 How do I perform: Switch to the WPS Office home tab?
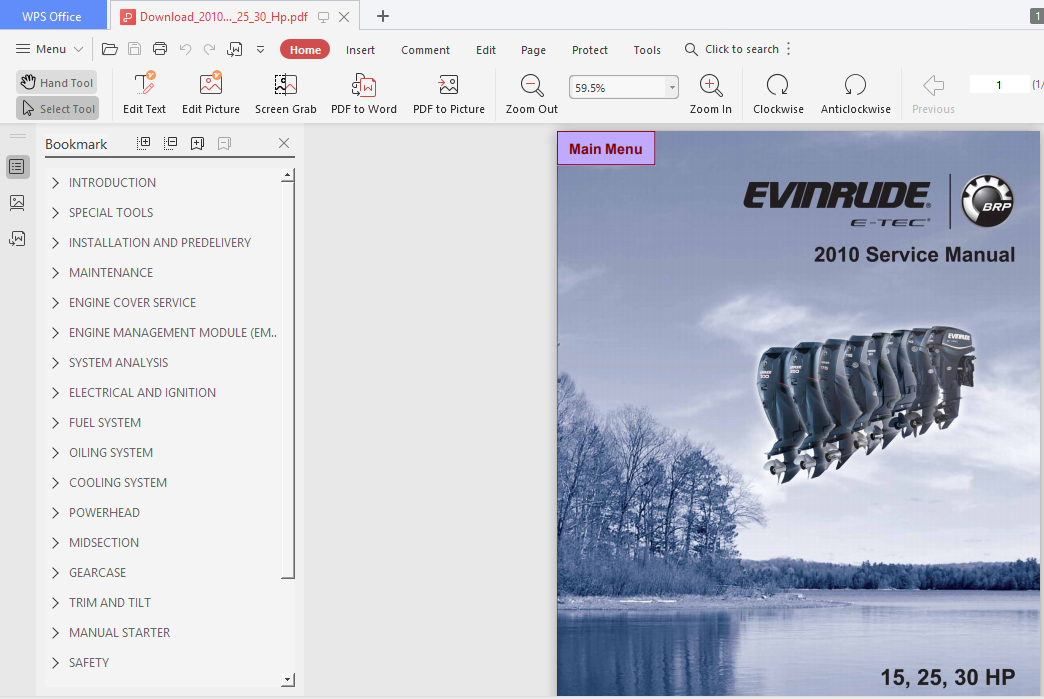tap(53, 16)
